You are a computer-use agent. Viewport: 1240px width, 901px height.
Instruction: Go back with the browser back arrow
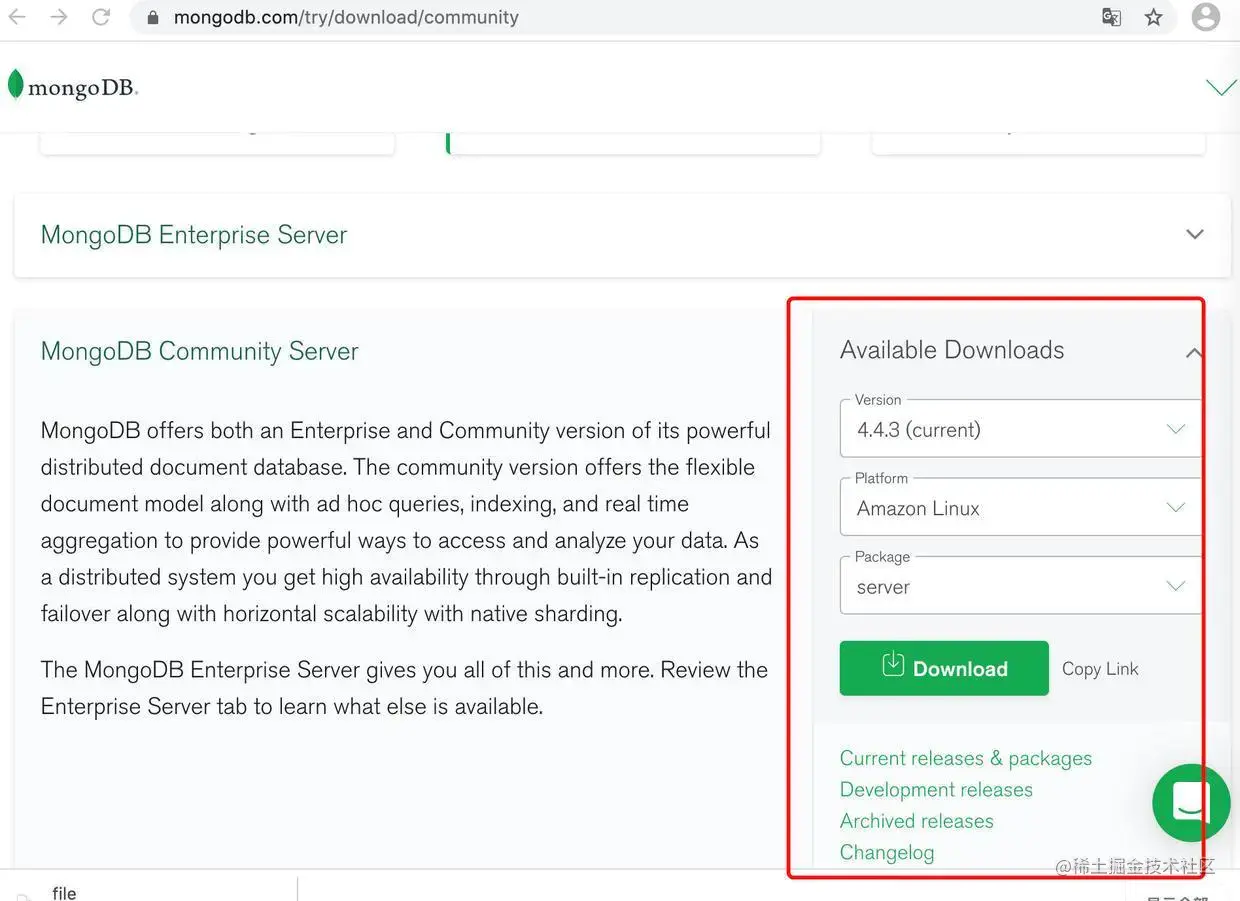click(17, 17)
